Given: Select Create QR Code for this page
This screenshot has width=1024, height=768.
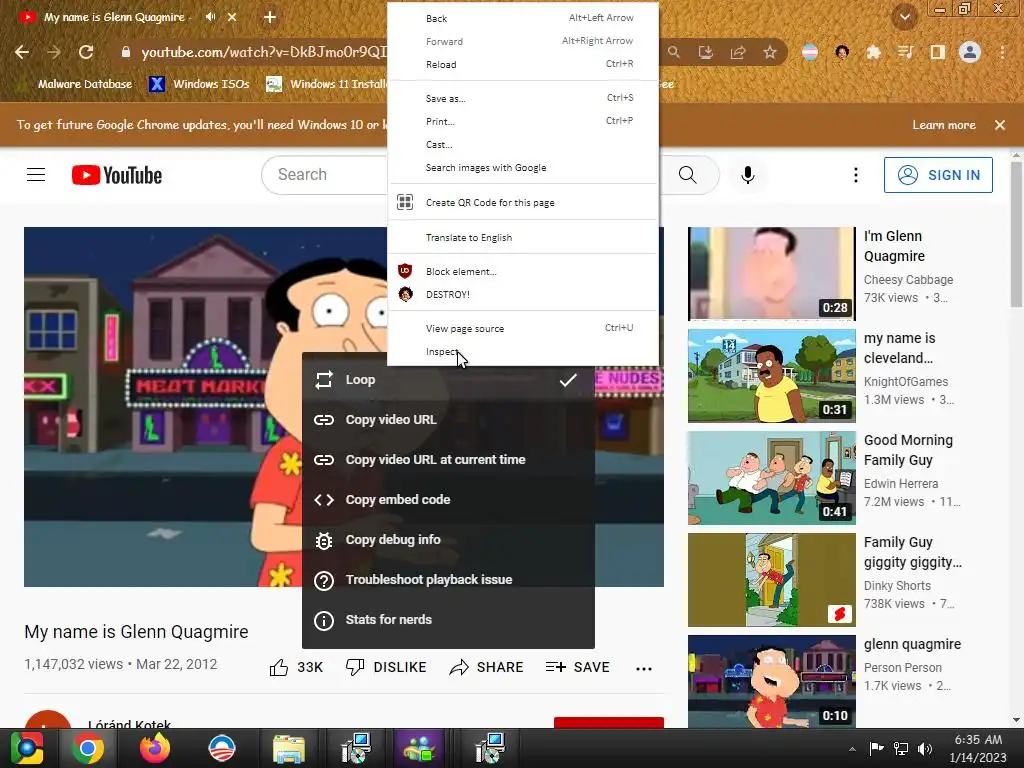Looking at the screenshot, I should [x=522, y=202].
